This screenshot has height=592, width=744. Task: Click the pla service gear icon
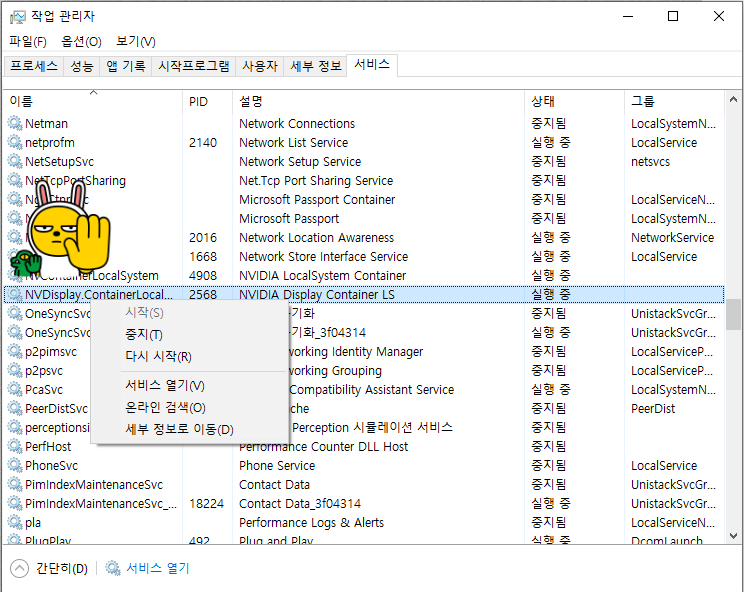pyautogui.click(x=15, y=522)
